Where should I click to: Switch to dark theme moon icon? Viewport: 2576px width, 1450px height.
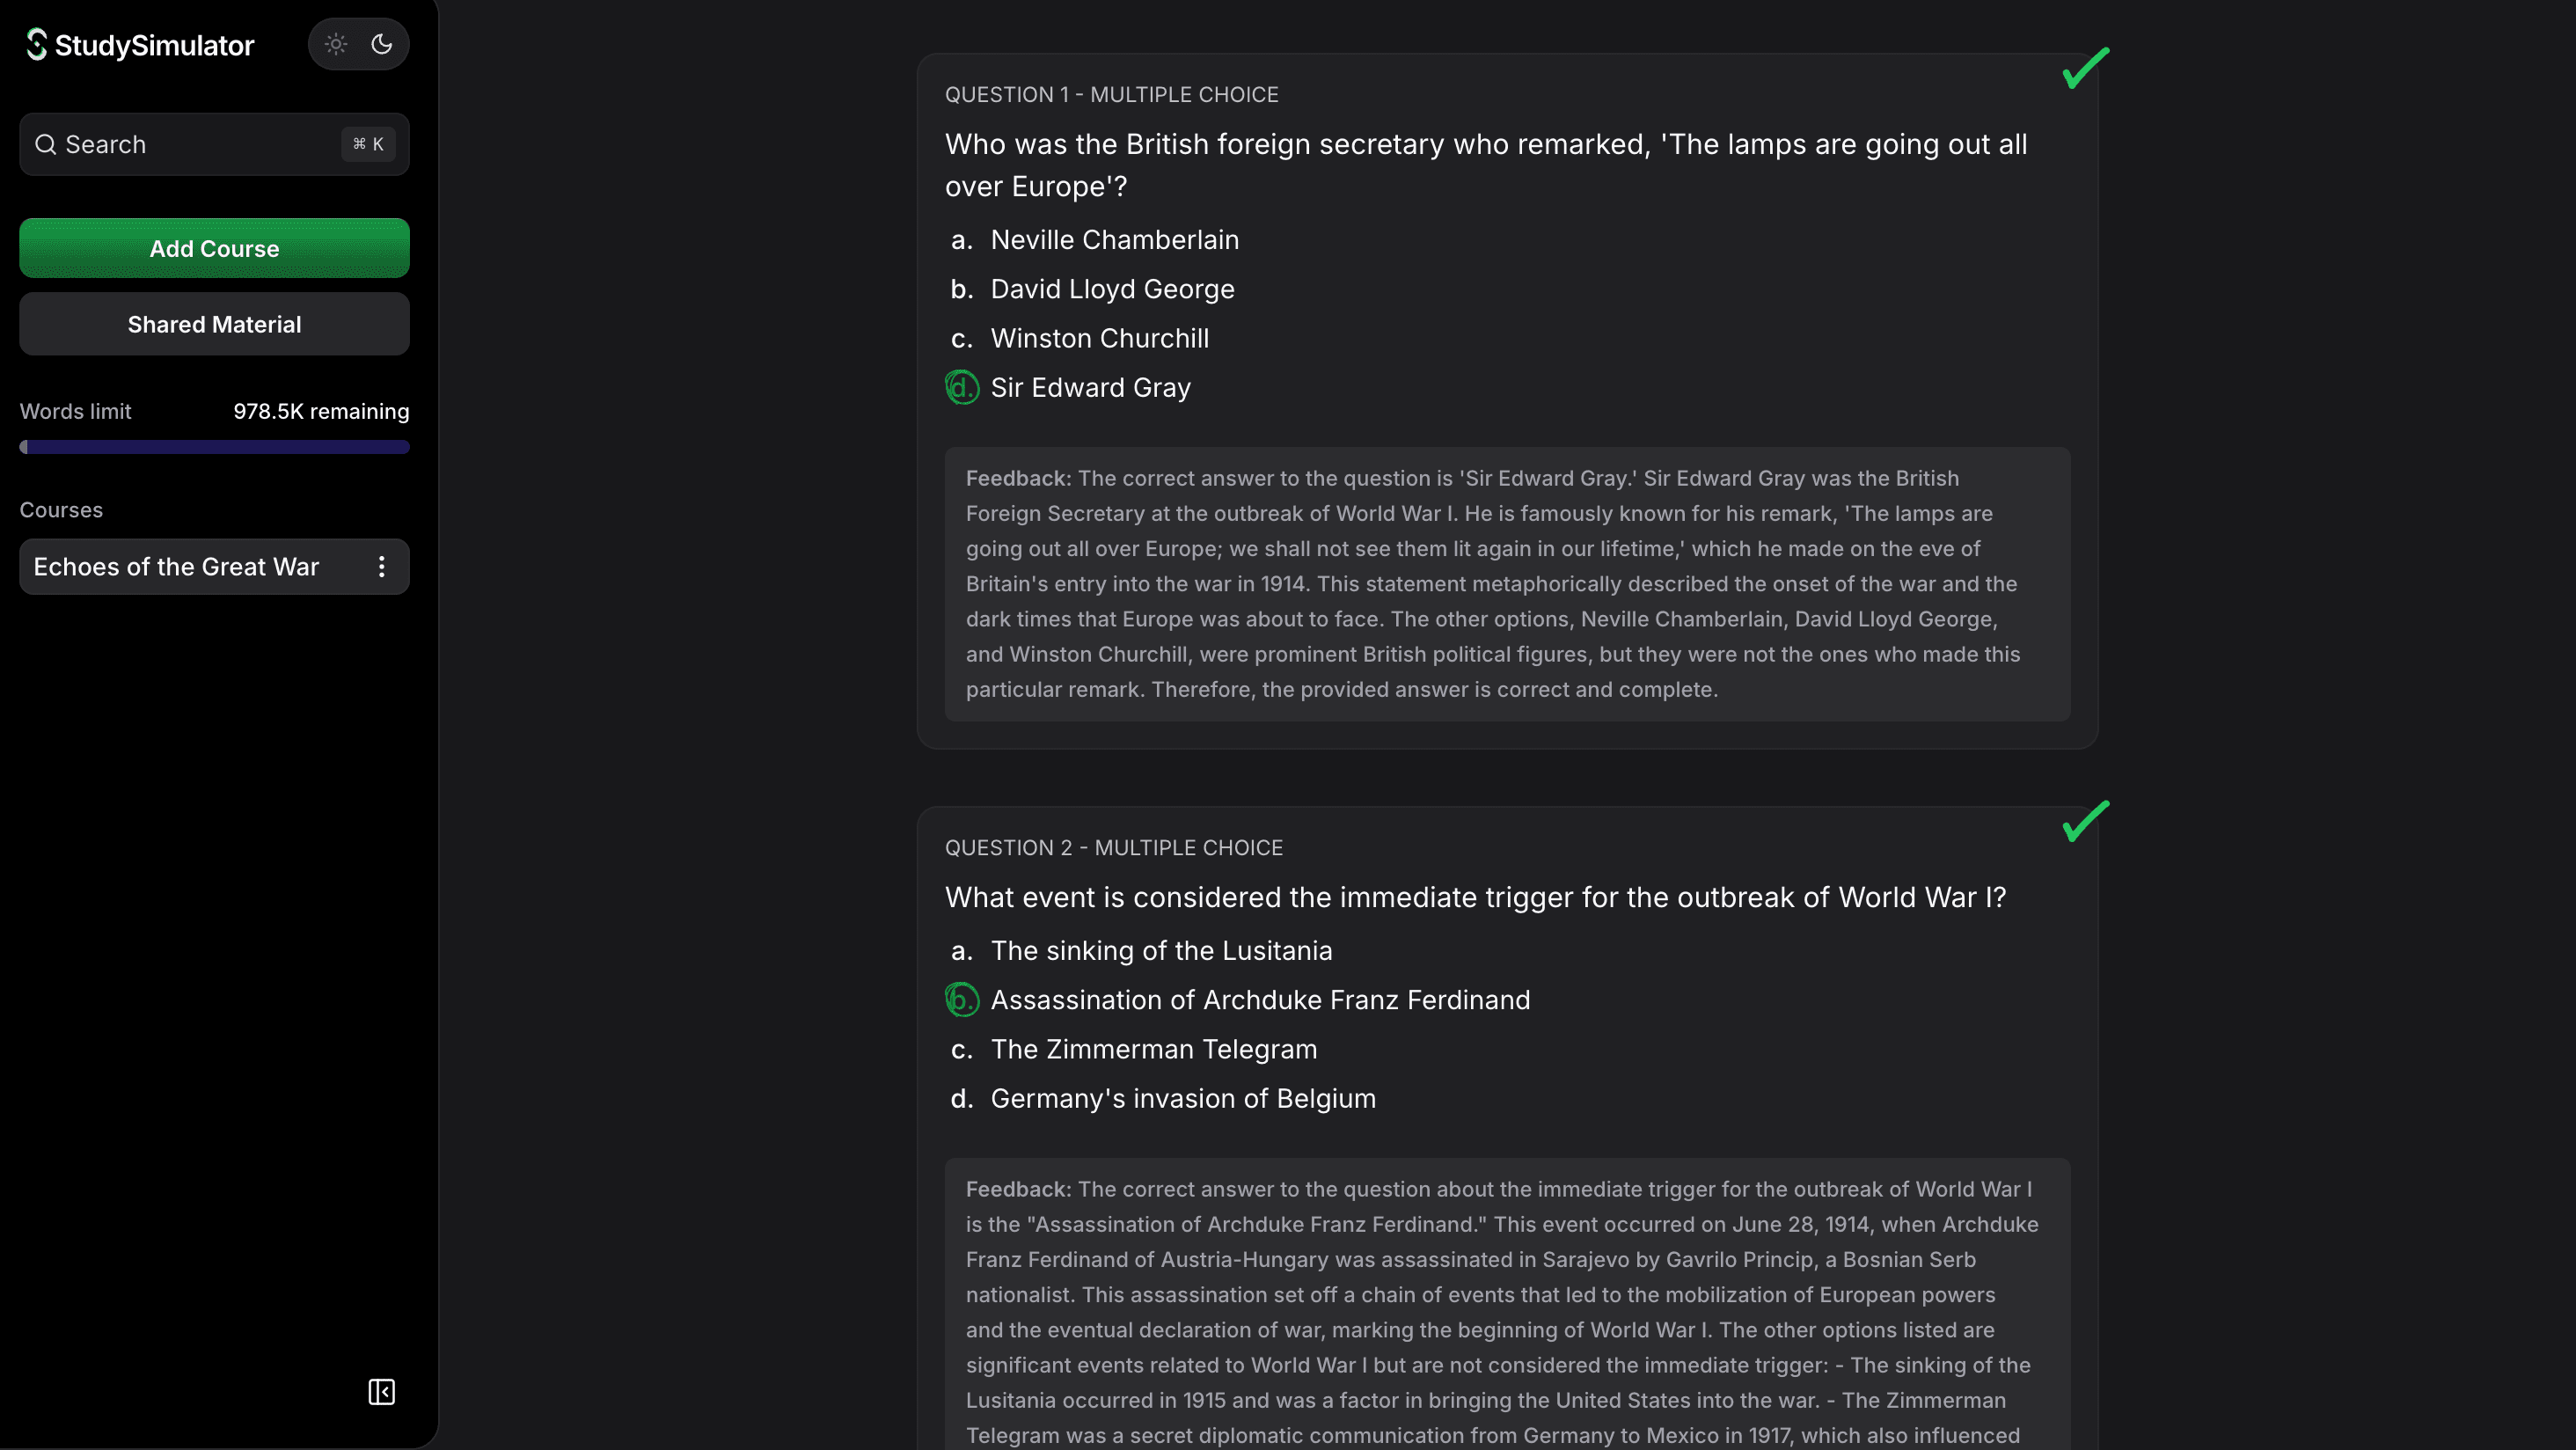pyautogui.click(x=382, y=44)
